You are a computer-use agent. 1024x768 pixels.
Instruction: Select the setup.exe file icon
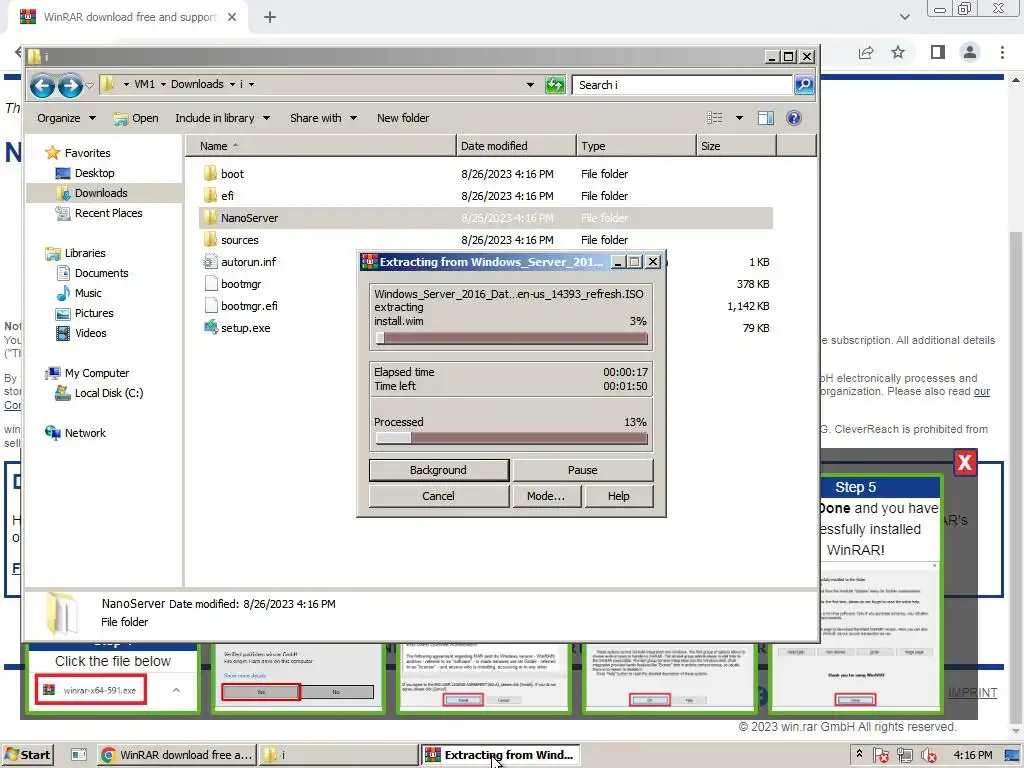point(210,328)
